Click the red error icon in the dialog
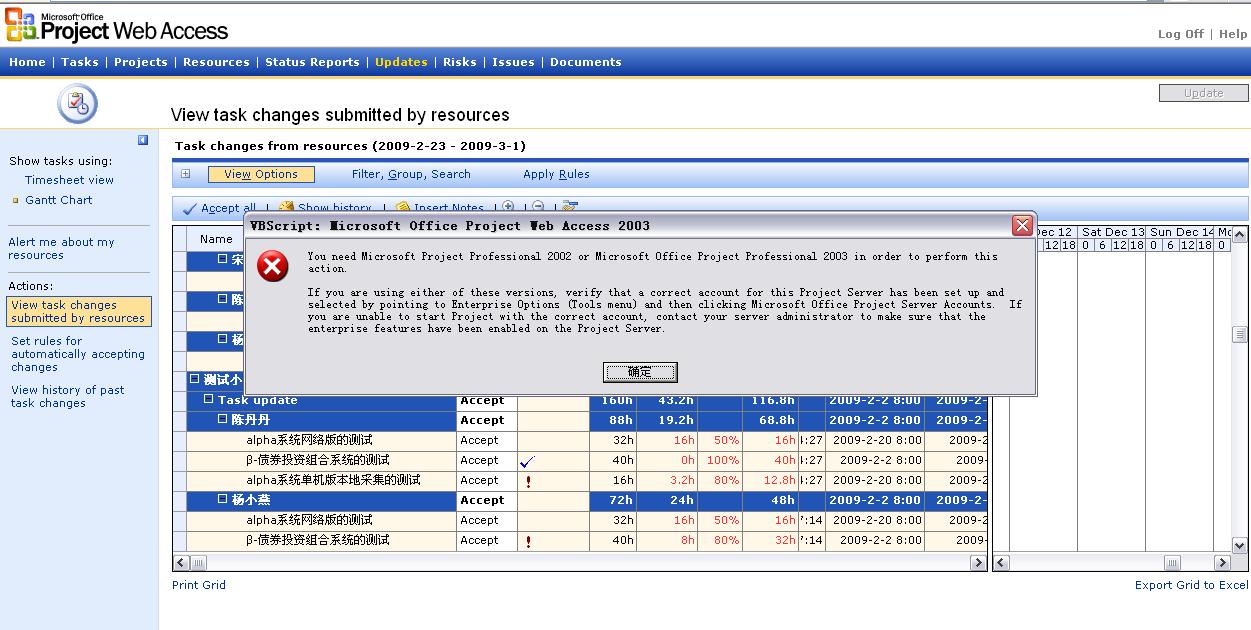 [x=273, y=266]
